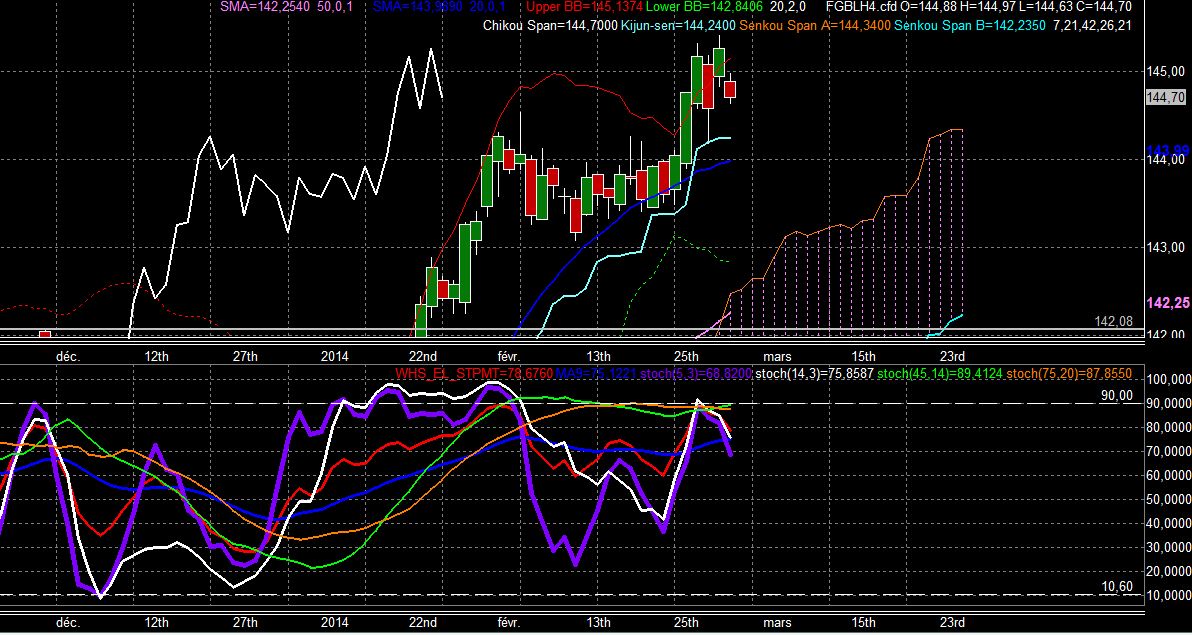
Task: Click the 90,00 overbought level label
Action: click(1116, 396)
